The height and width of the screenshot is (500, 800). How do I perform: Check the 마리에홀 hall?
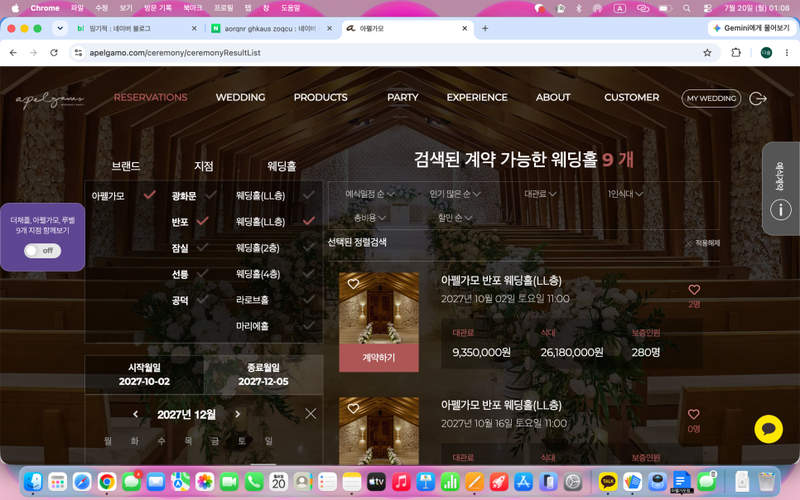pos(309,326)
